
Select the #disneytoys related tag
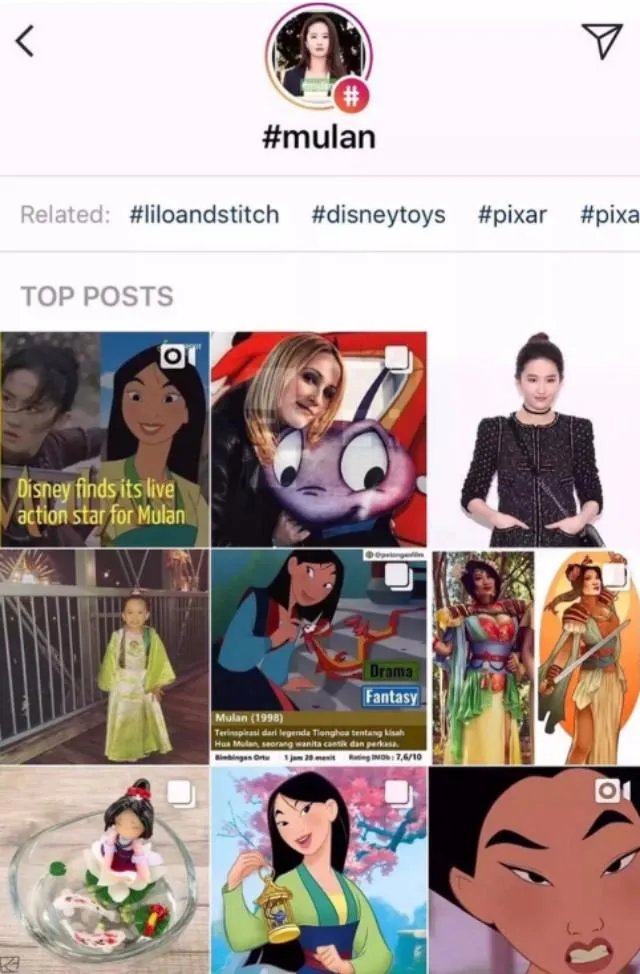378,214
